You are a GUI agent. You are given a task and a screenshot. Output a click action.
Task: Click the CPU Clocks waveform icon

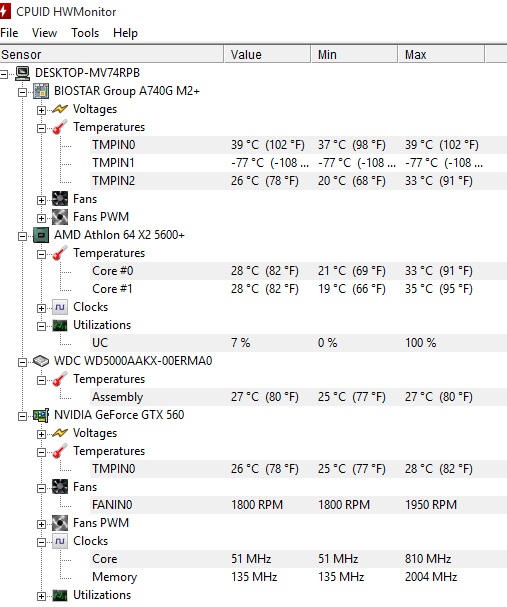point(60,307)
